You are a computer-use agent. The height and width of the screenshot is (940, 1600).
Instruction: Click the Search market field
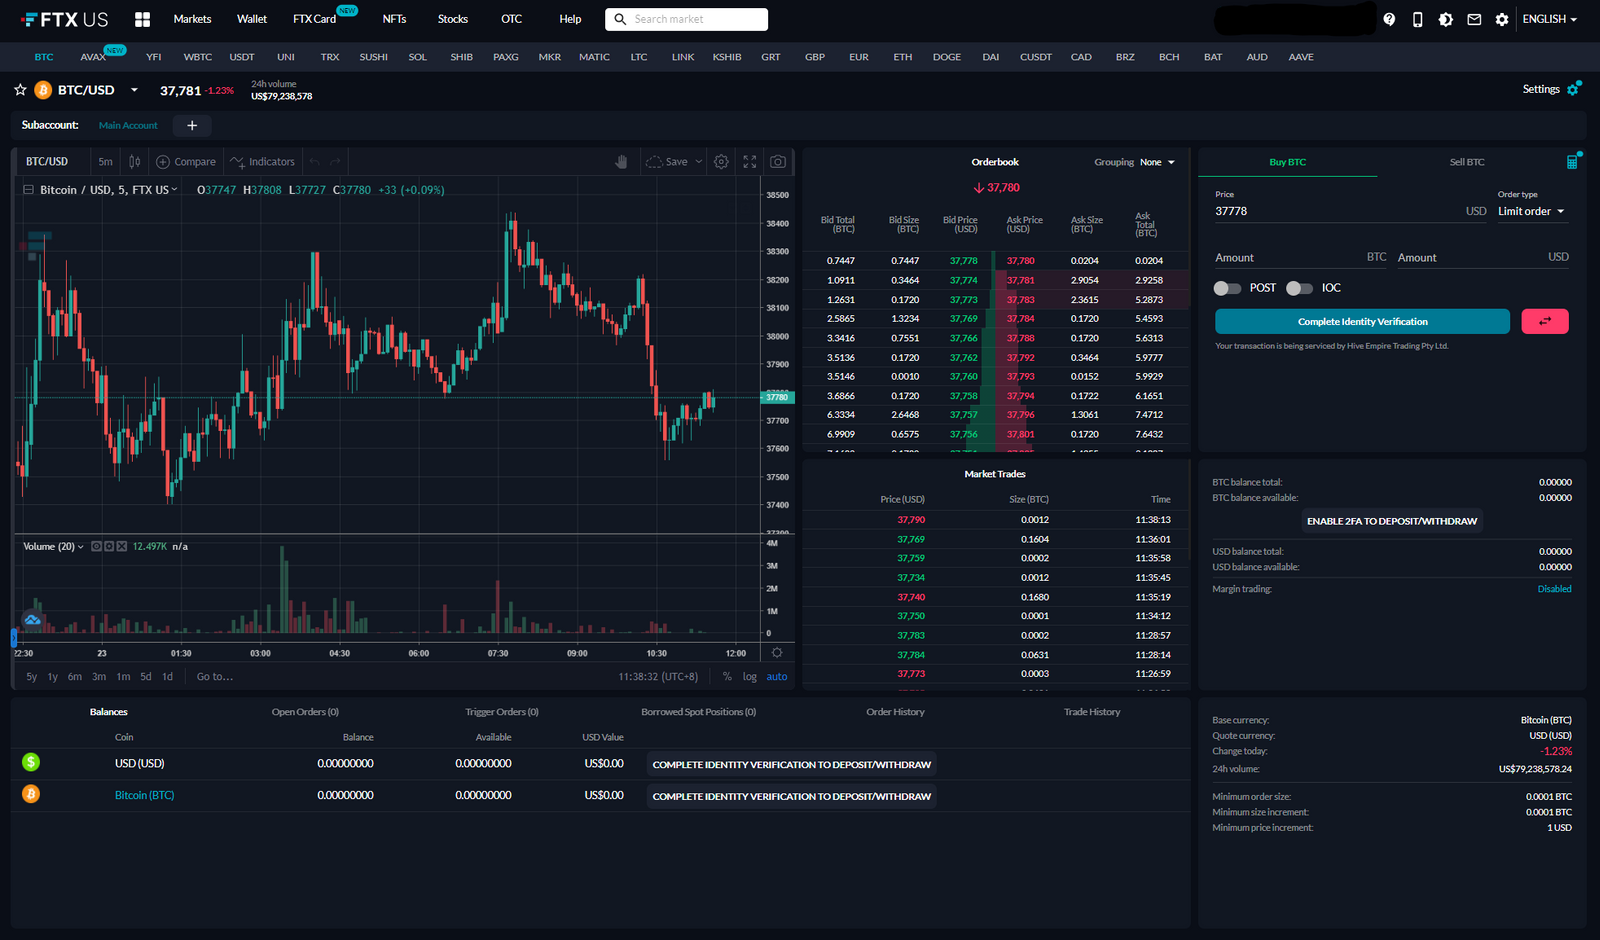(x=686, y=19)
